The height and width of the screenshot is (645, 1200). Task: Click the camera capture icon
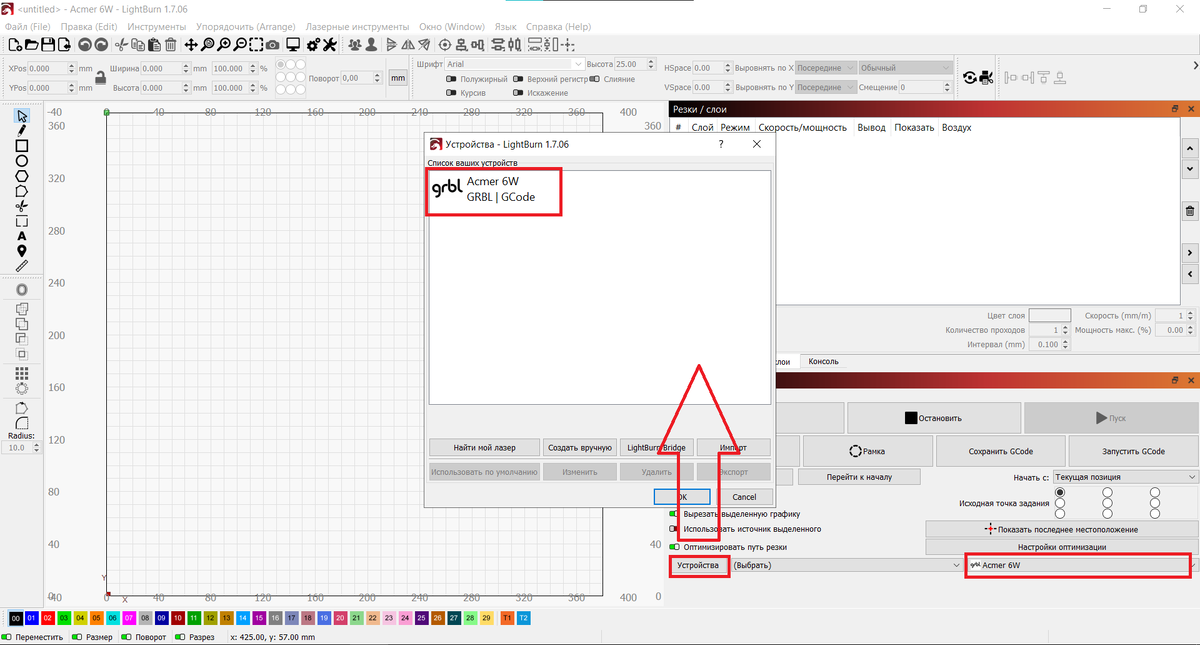272,45
